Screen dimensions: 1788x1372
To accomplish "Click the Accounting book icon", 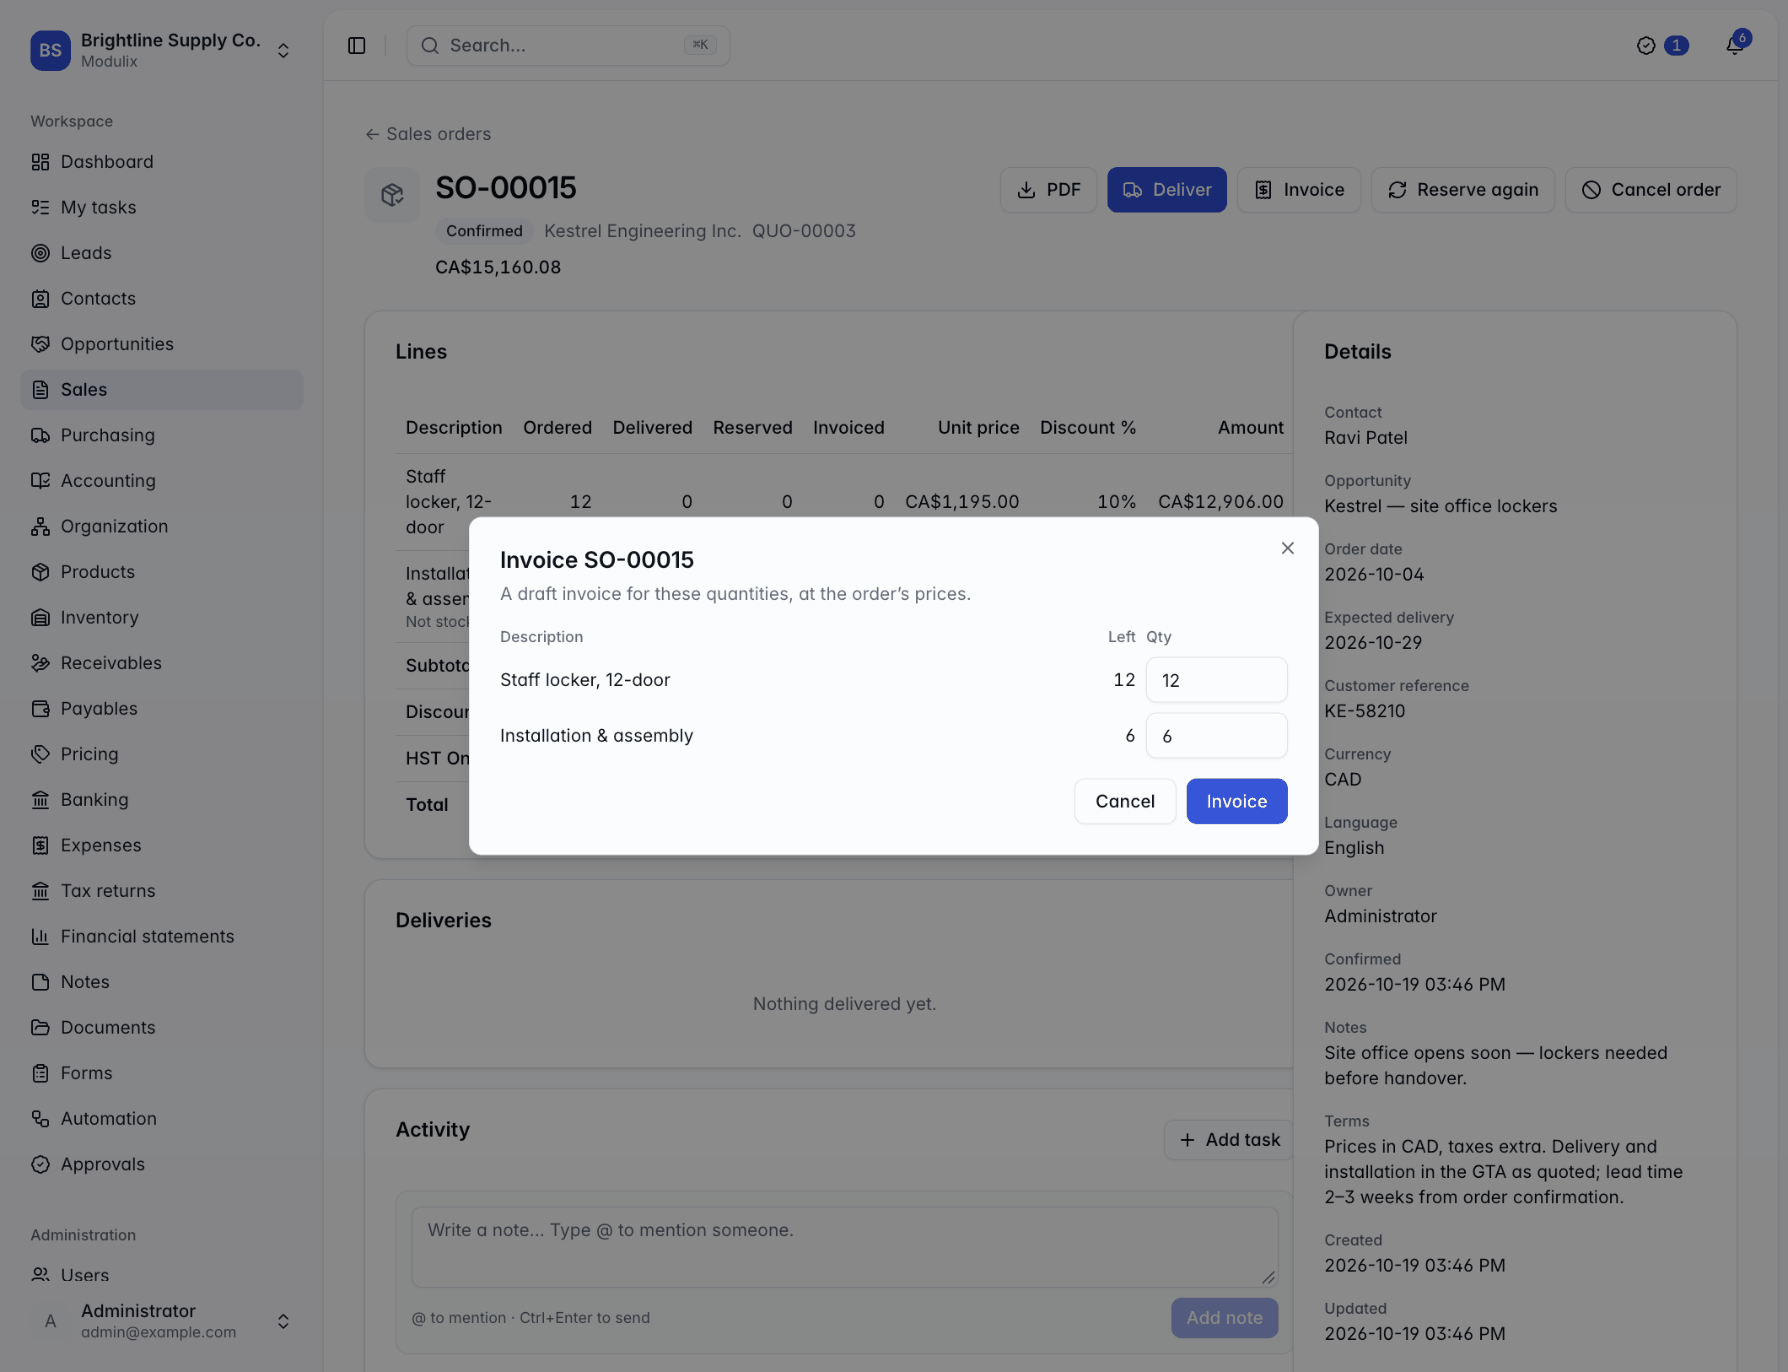I will 40,481.
